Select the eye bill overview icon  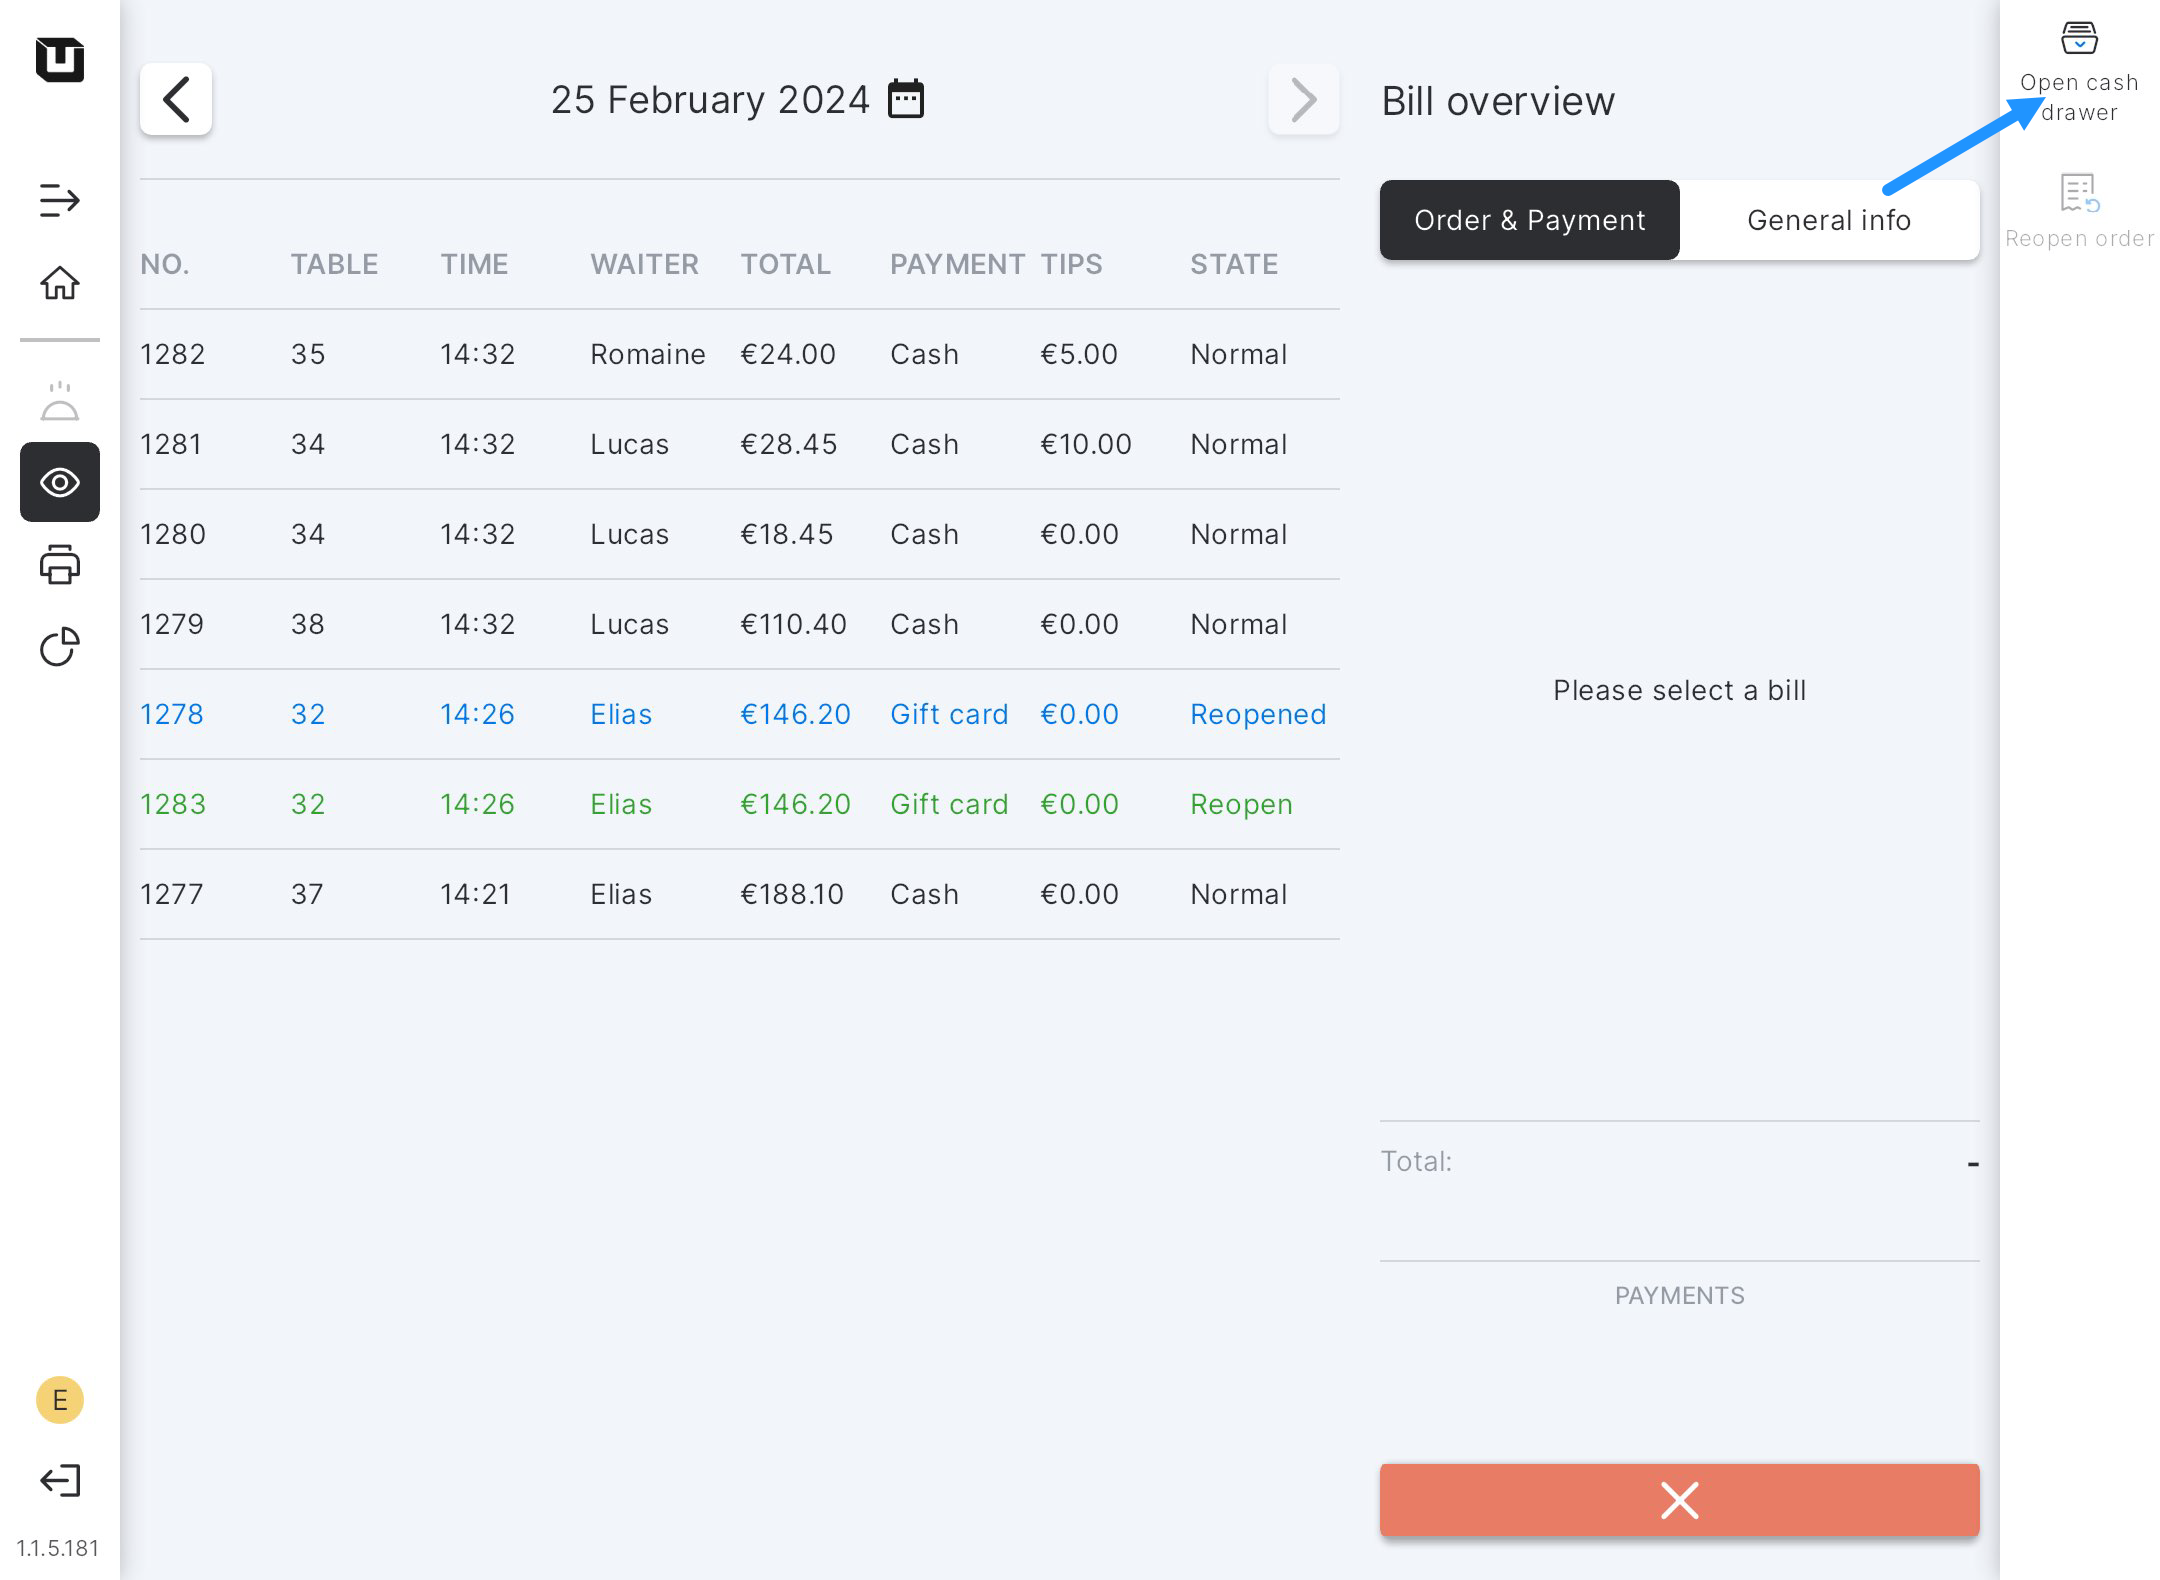click(x=60, y=482)
